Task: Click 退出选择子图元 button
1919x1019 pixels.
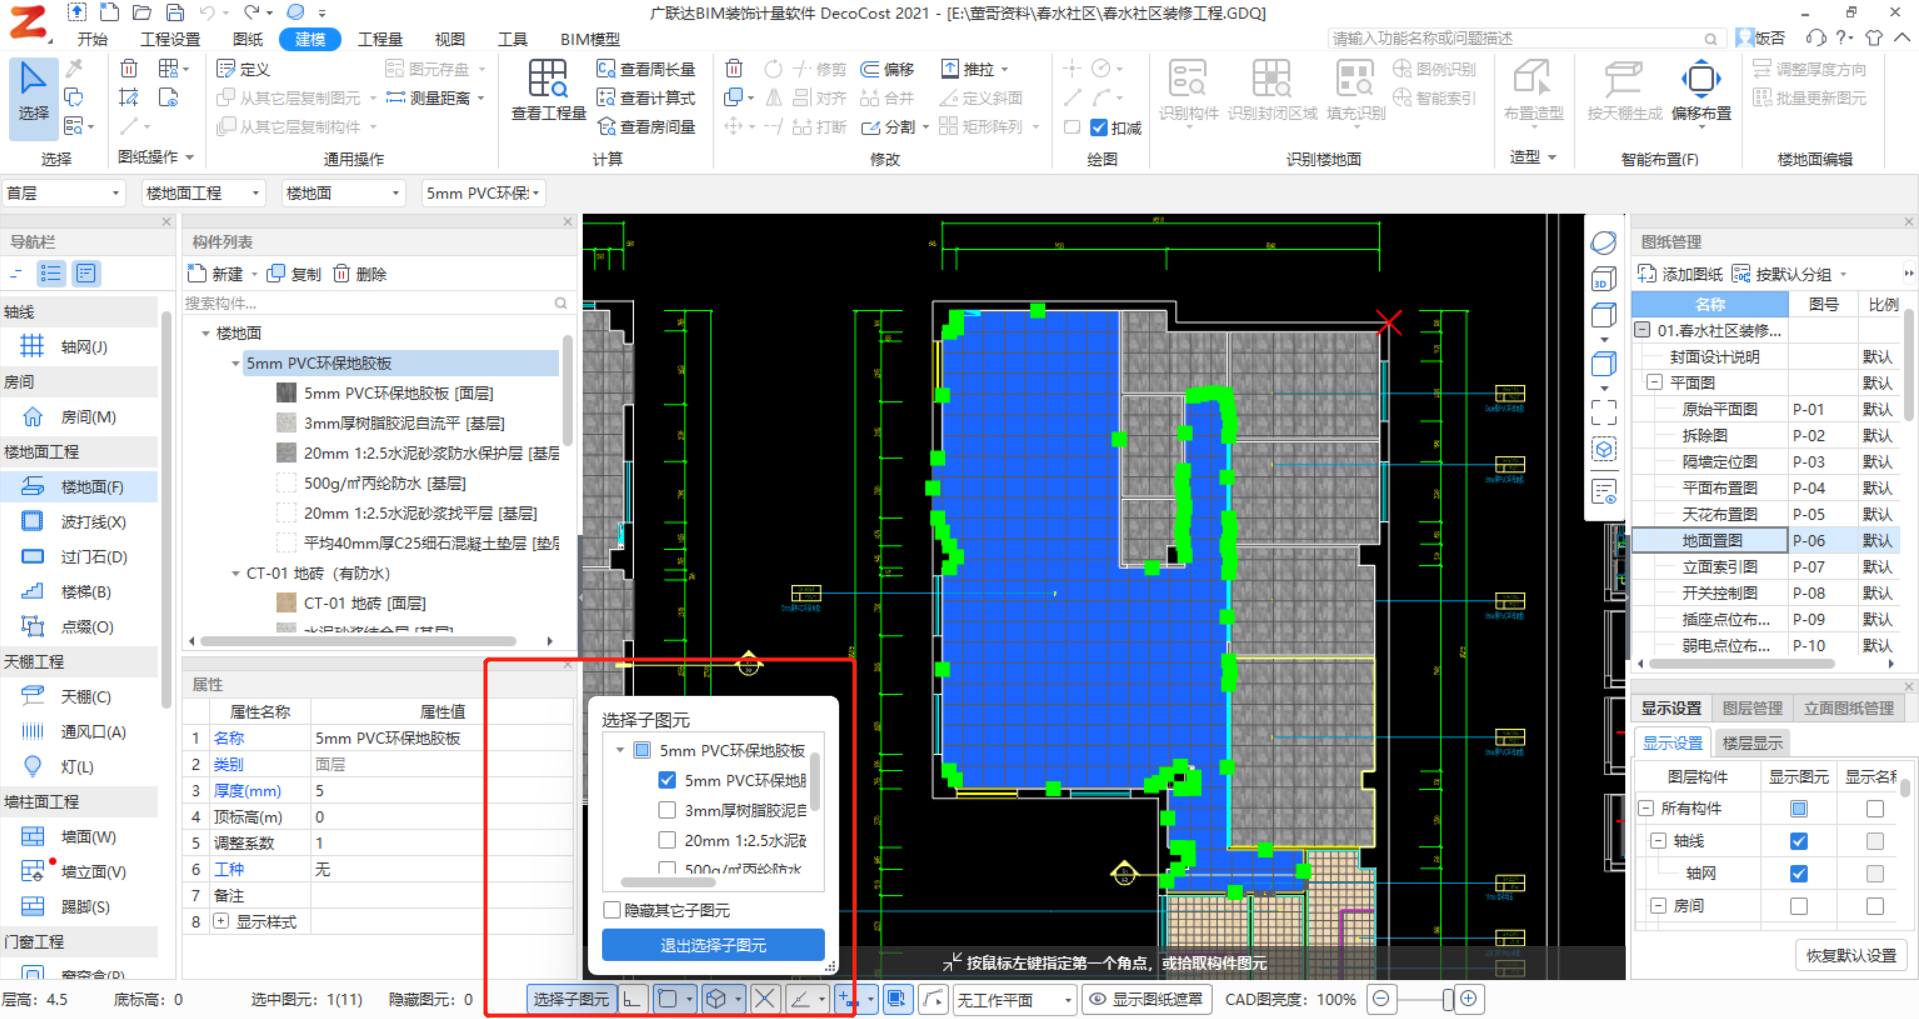Action: click(x=713, y=945)
